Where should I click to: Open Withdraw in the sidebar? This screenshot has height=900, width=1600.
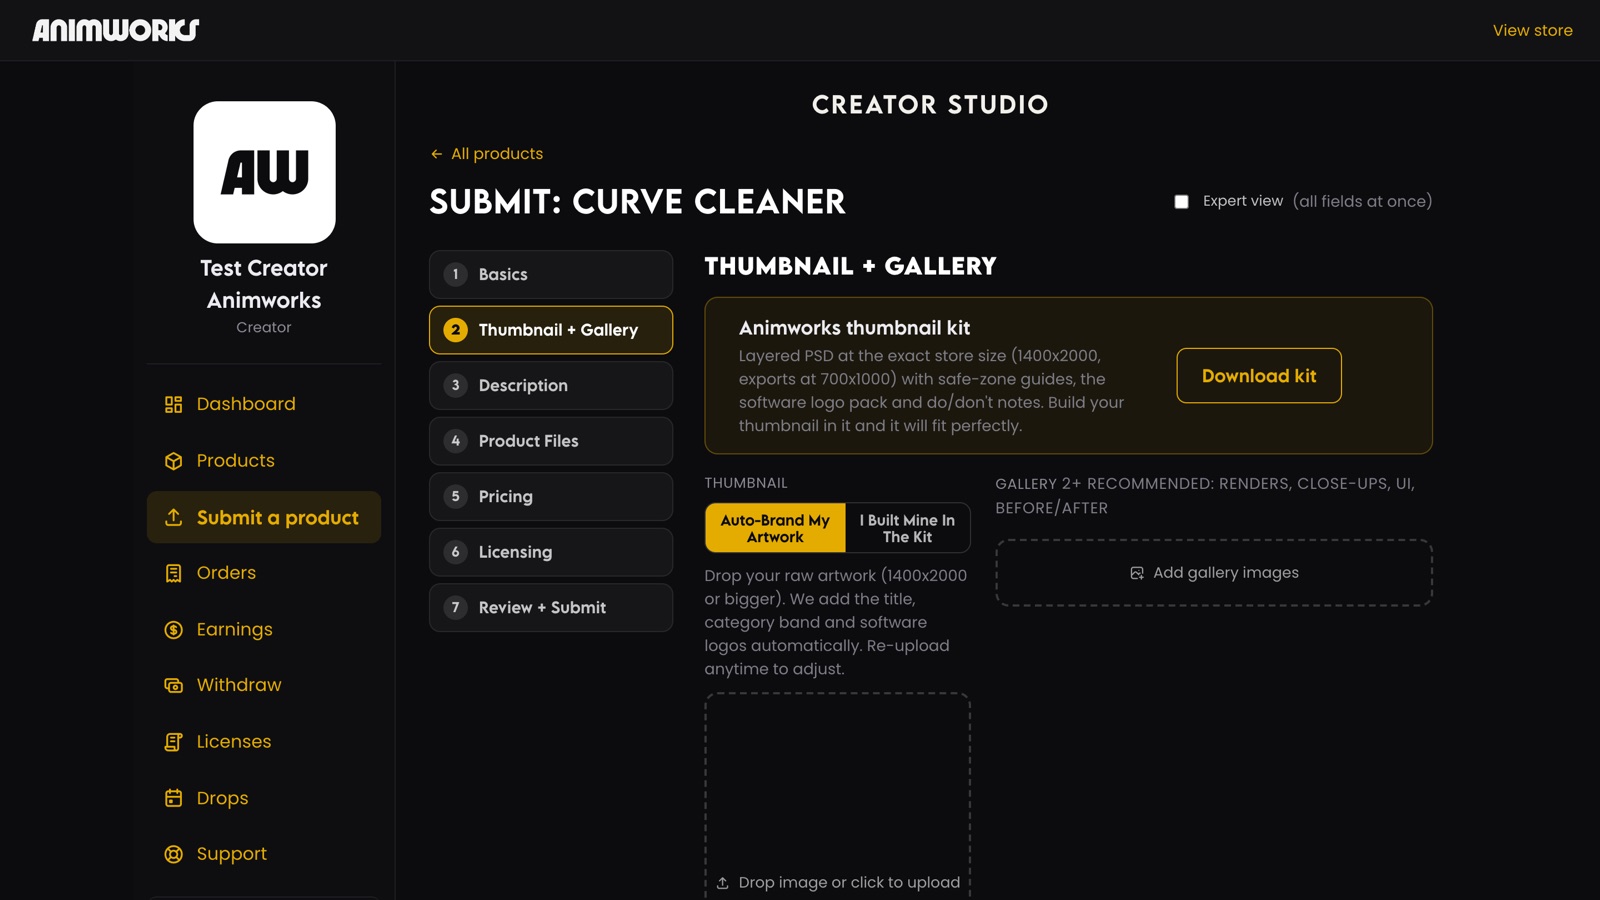tap(264, 685)
